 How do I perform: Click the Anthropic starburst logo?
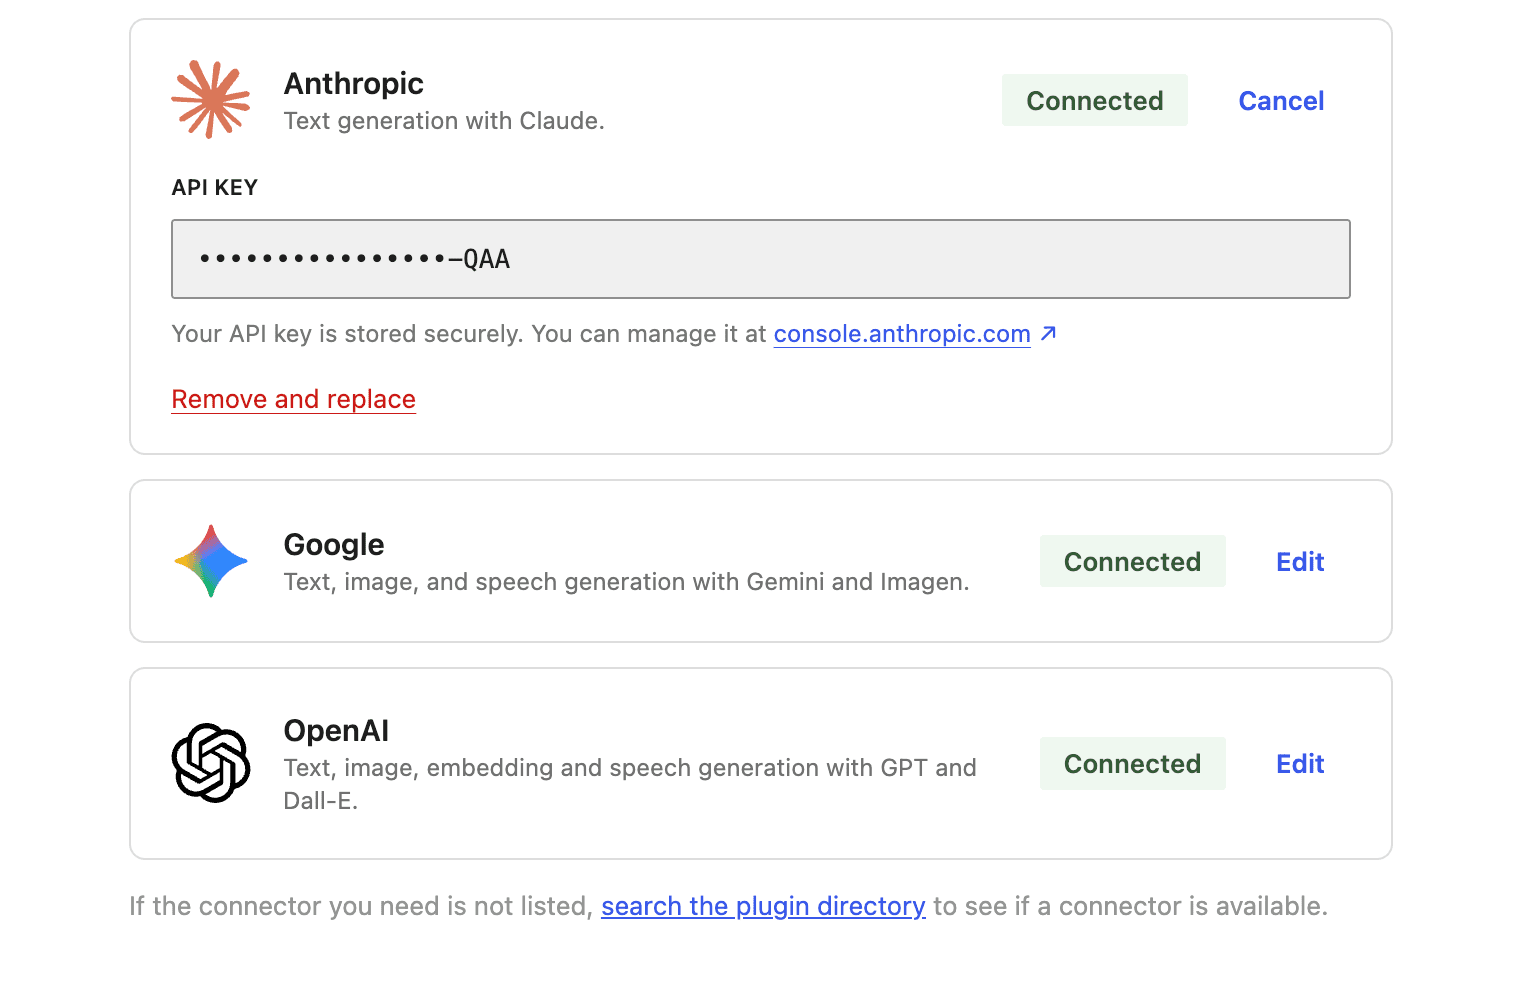[x=210, y=99]
